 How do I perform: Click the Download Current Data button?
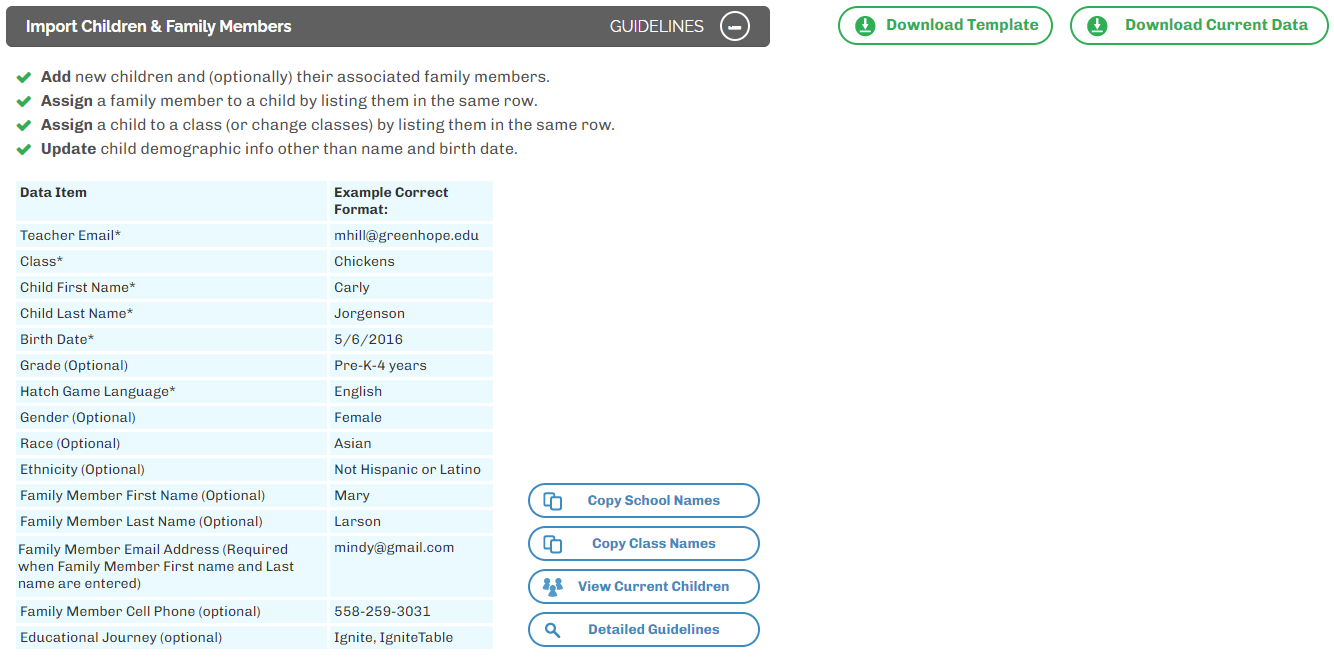tap(1199, 26)
